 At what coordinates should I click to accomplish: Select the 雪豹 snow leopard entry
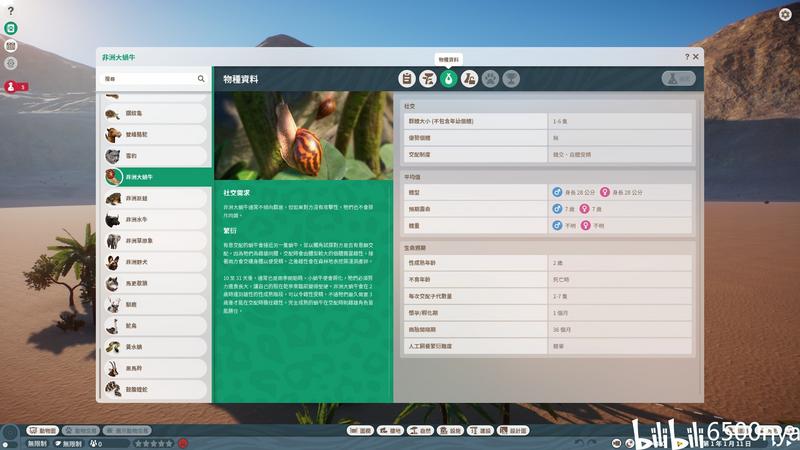[x=156, y=156]
